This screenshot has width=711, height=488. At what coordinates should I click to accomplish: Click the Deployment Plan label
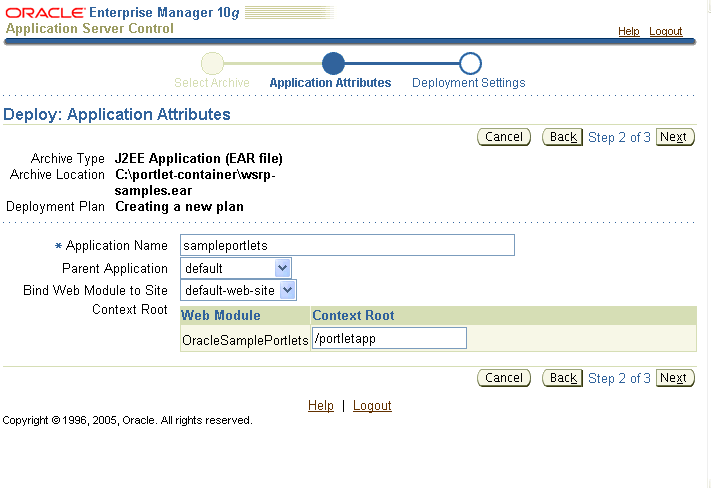(55, 207)
